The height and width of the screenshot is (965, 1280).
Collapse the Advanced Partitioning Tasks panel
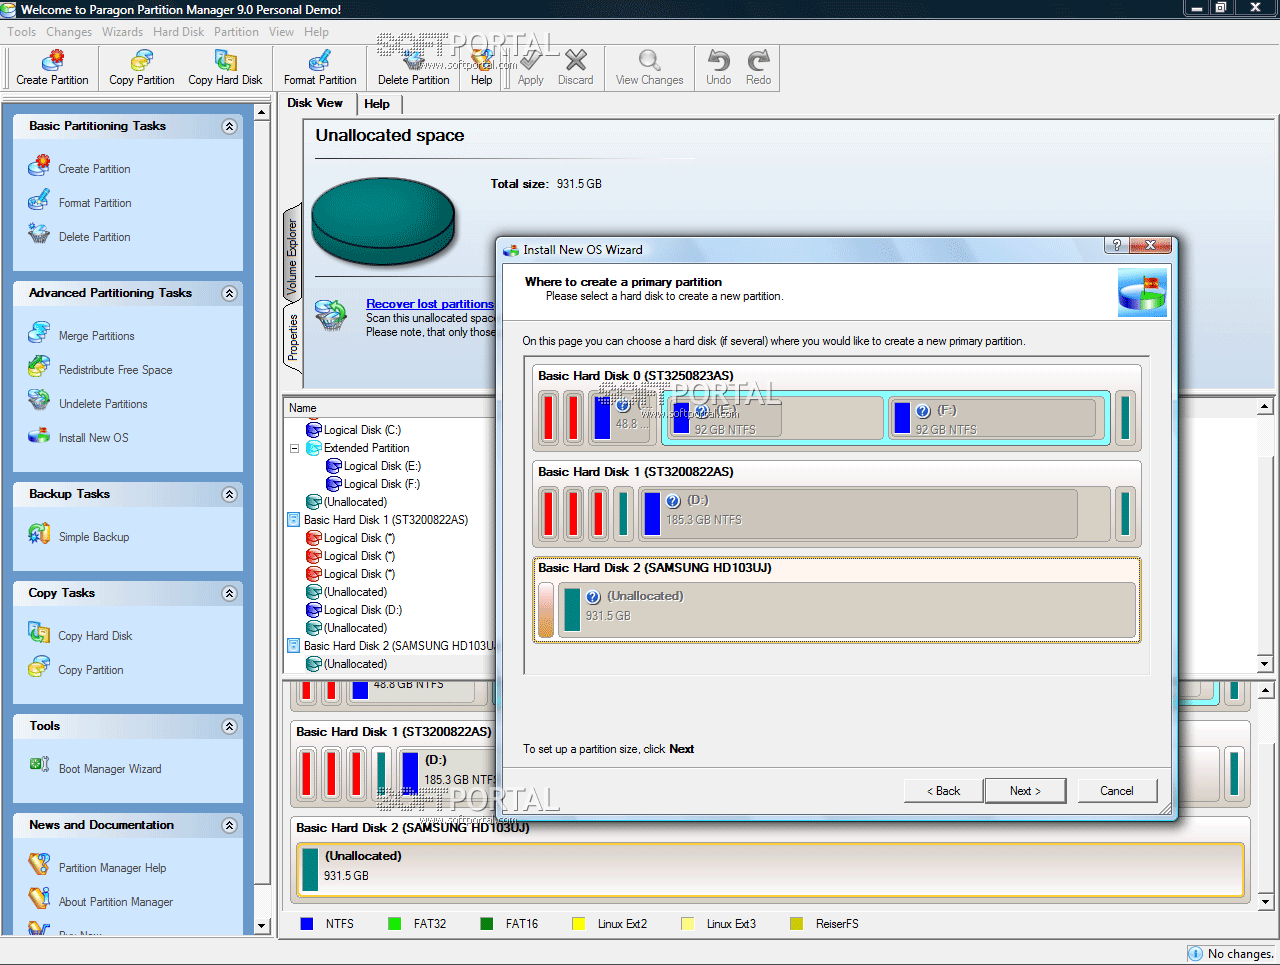tap(229, 293)
